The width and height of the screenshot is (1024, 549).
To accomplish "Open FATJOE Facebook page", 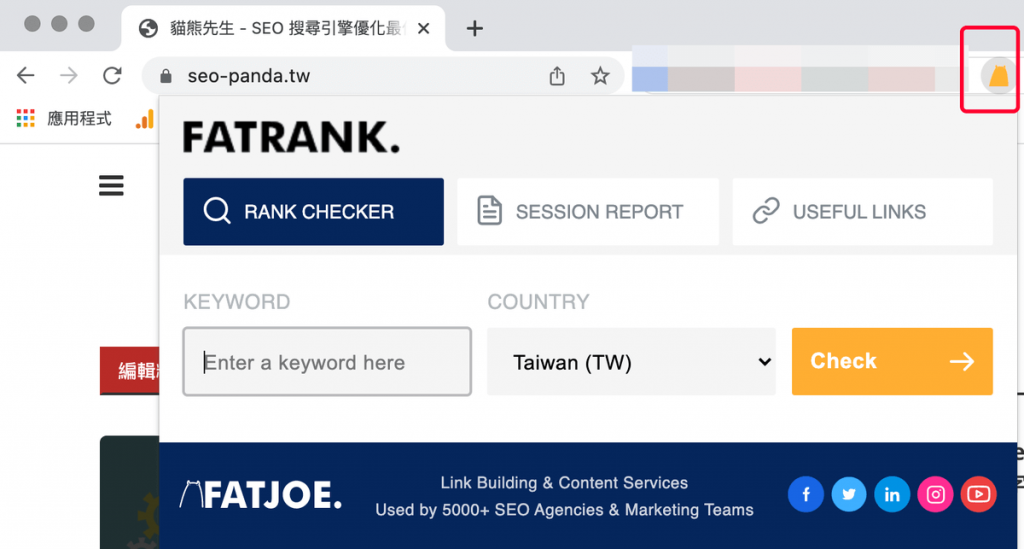I will point(805,494).
